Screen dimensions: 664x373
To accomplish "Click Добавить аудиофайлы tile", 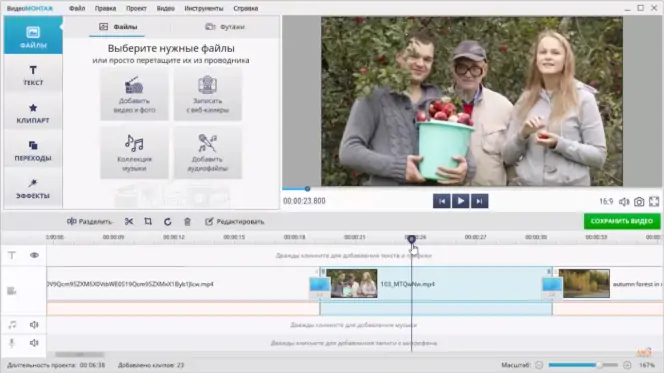I will click(208, 152).
